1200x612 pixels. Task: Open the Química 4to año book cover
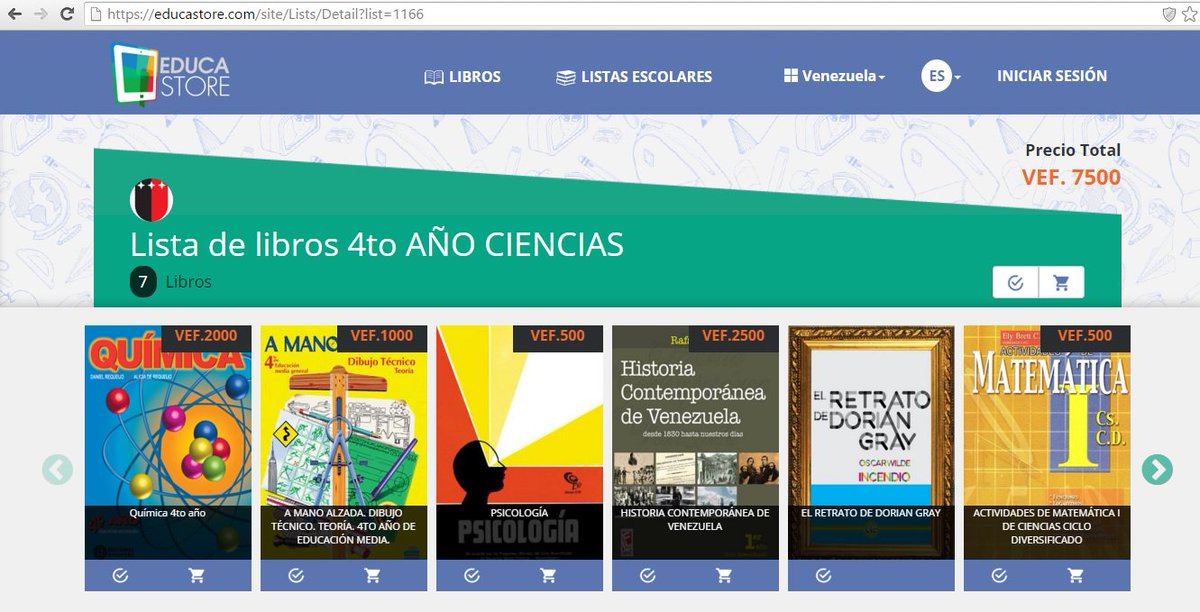pos(168,442)
